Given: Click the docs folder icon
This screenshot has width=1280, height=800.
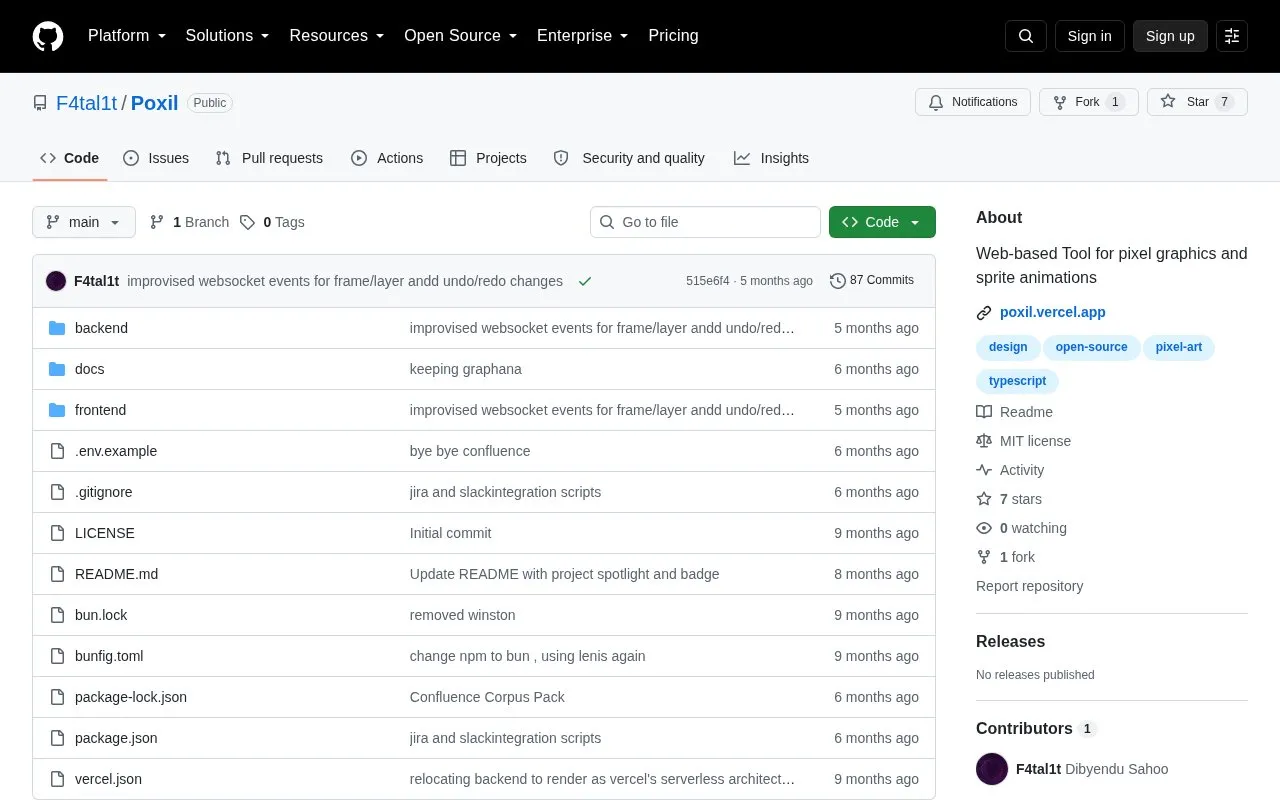Looking at the screenshot, I should click(x=57, y=369).
